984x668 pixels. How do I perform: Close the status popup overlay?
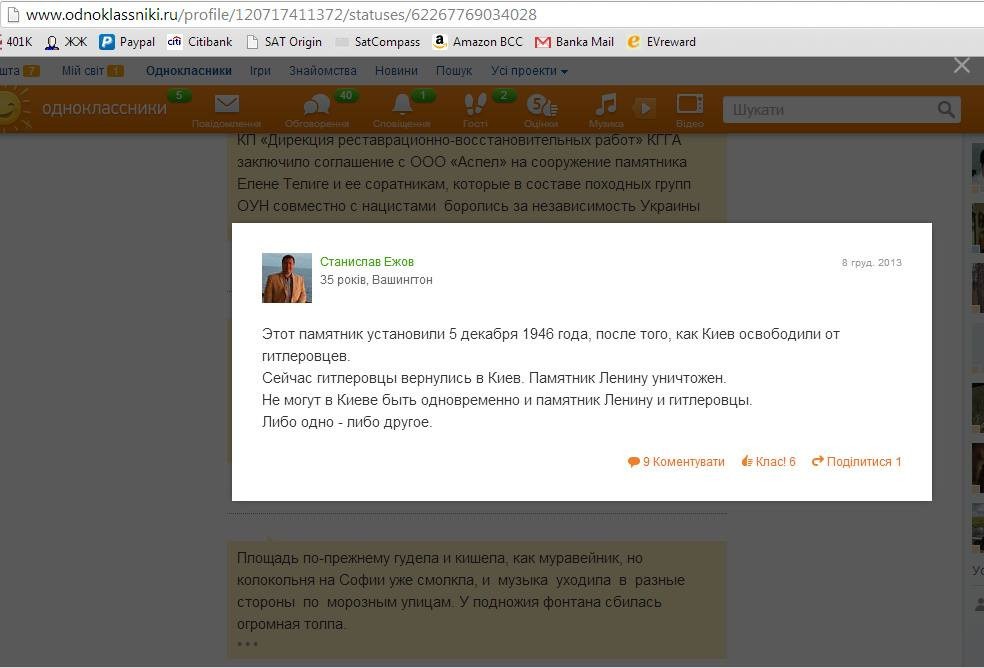(x=962, y=66)
